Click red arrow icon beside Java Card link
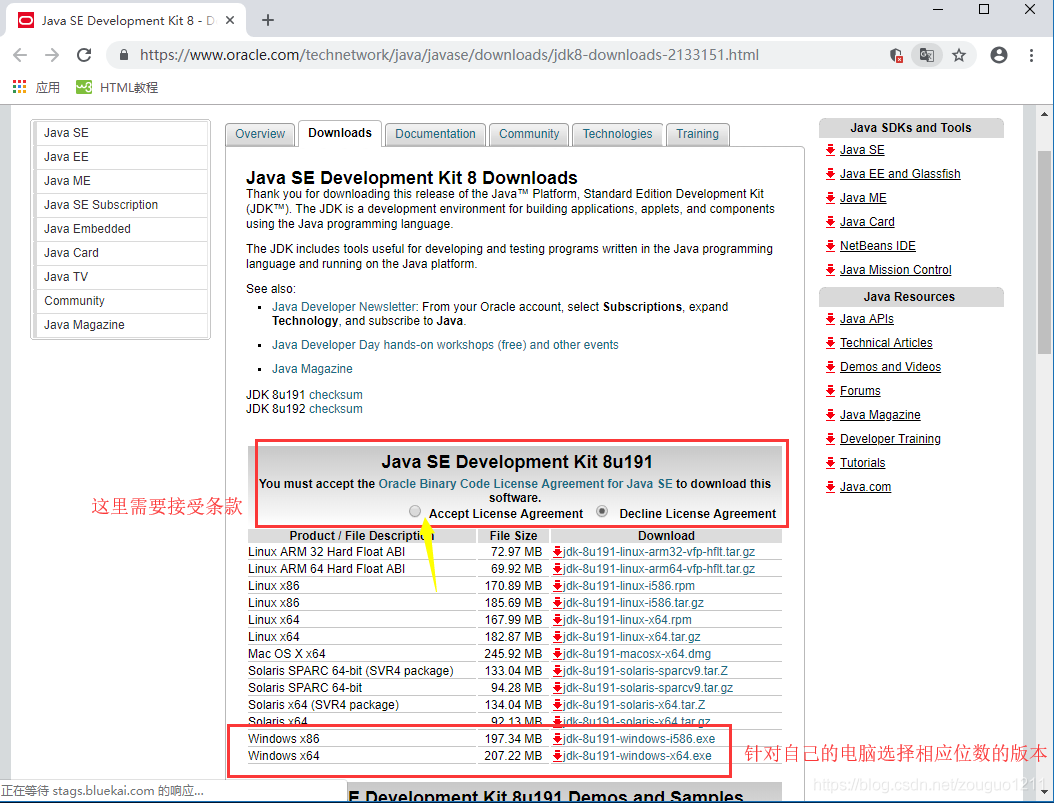The height and width of the screenshot is (803, 1054). click(830, 222)
